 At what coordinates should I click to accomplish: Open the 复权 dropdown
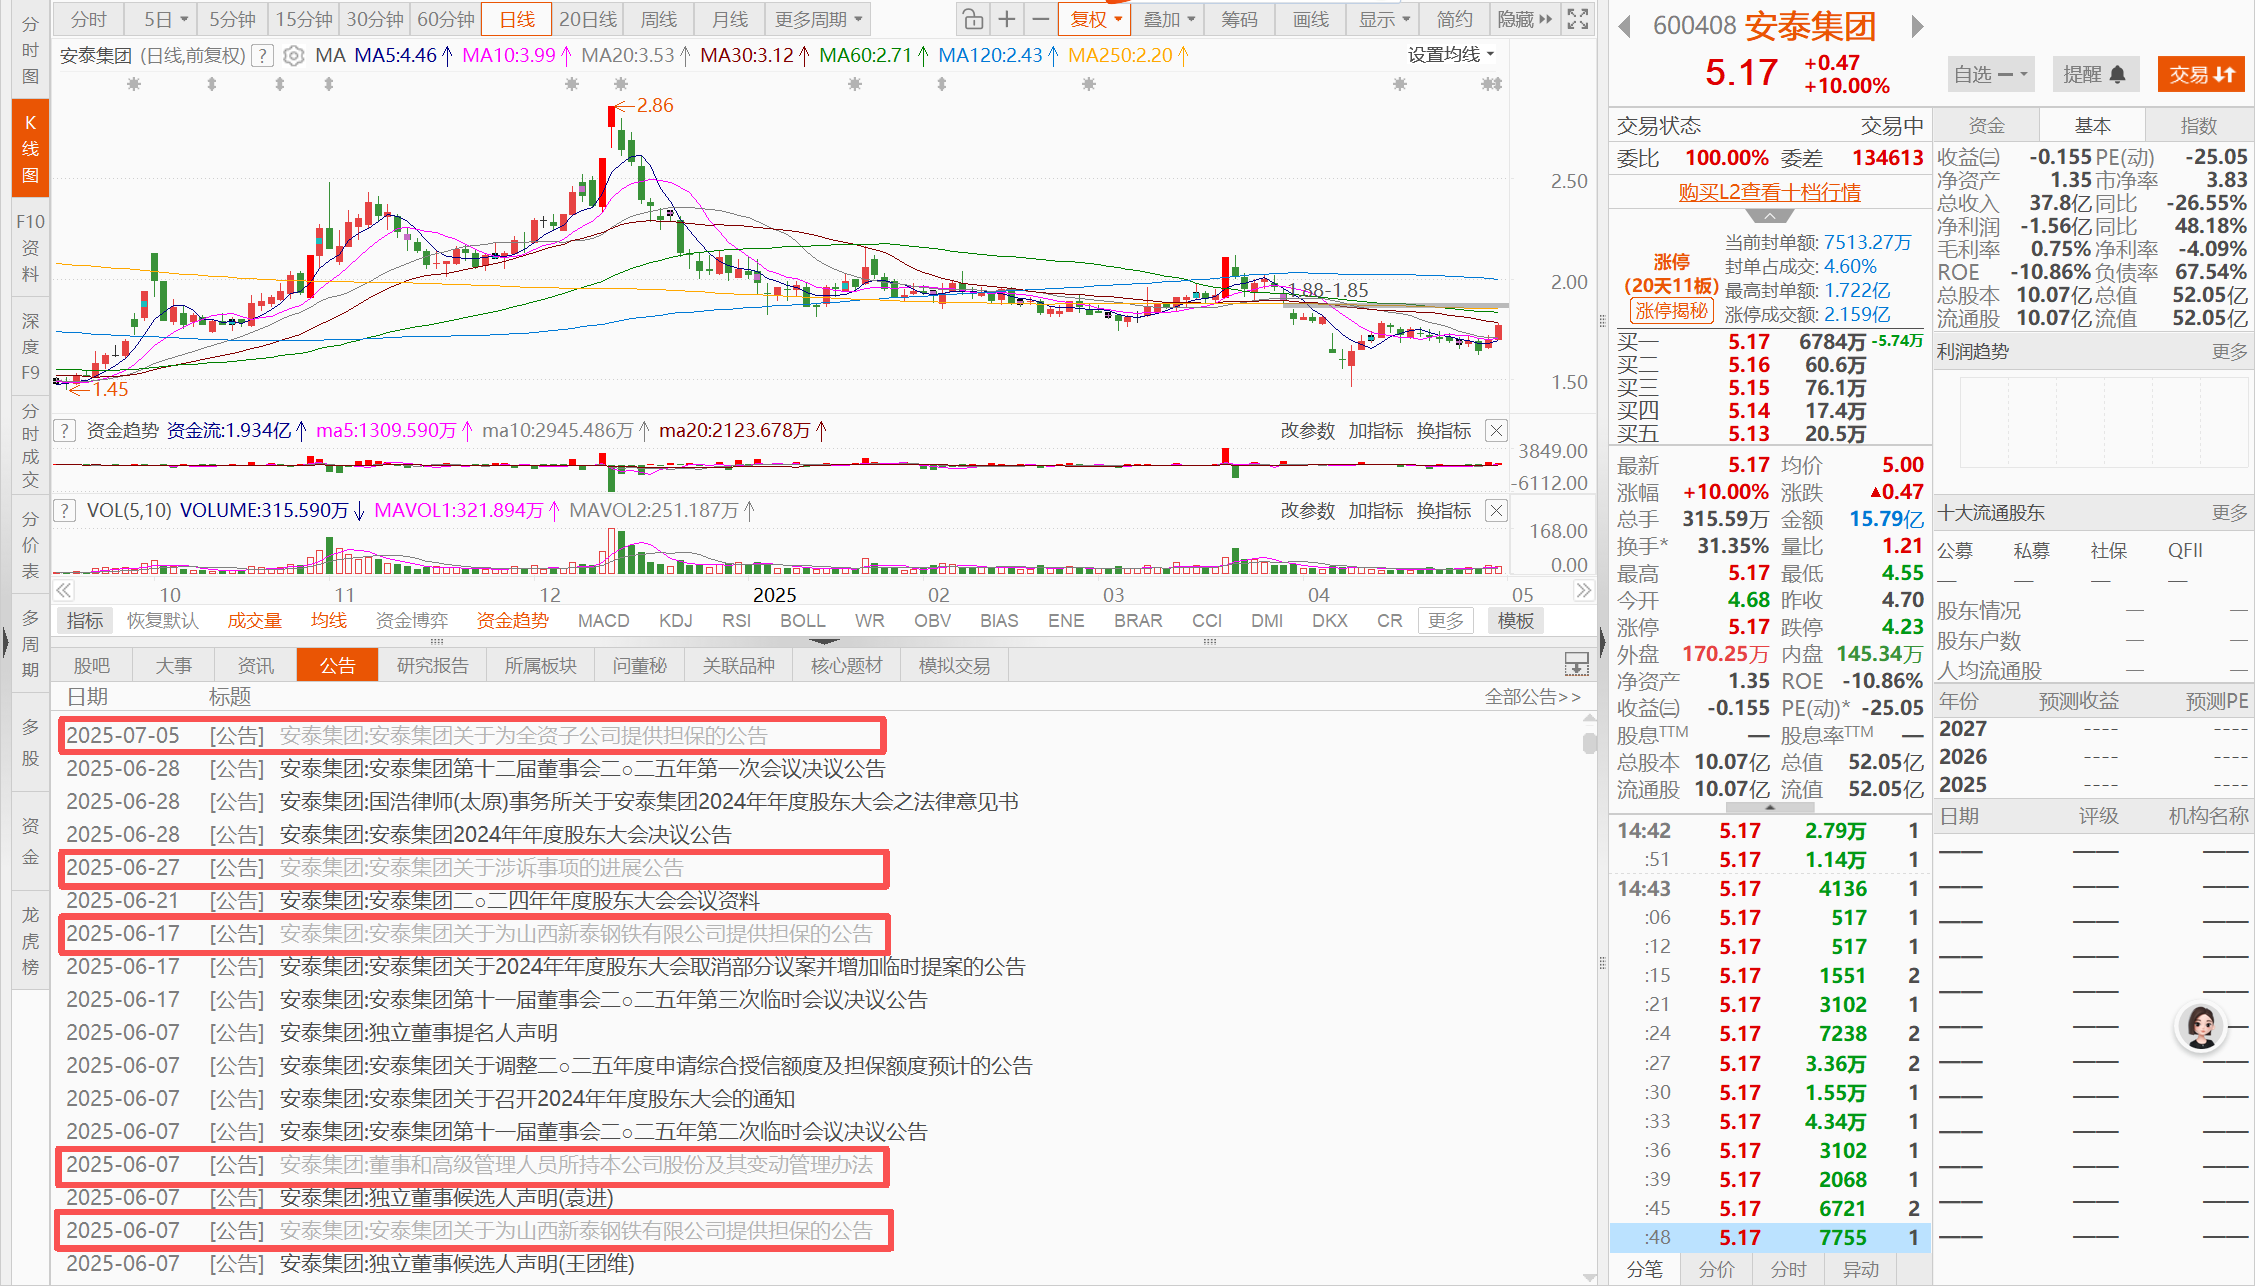click(x=1096, y=19)
